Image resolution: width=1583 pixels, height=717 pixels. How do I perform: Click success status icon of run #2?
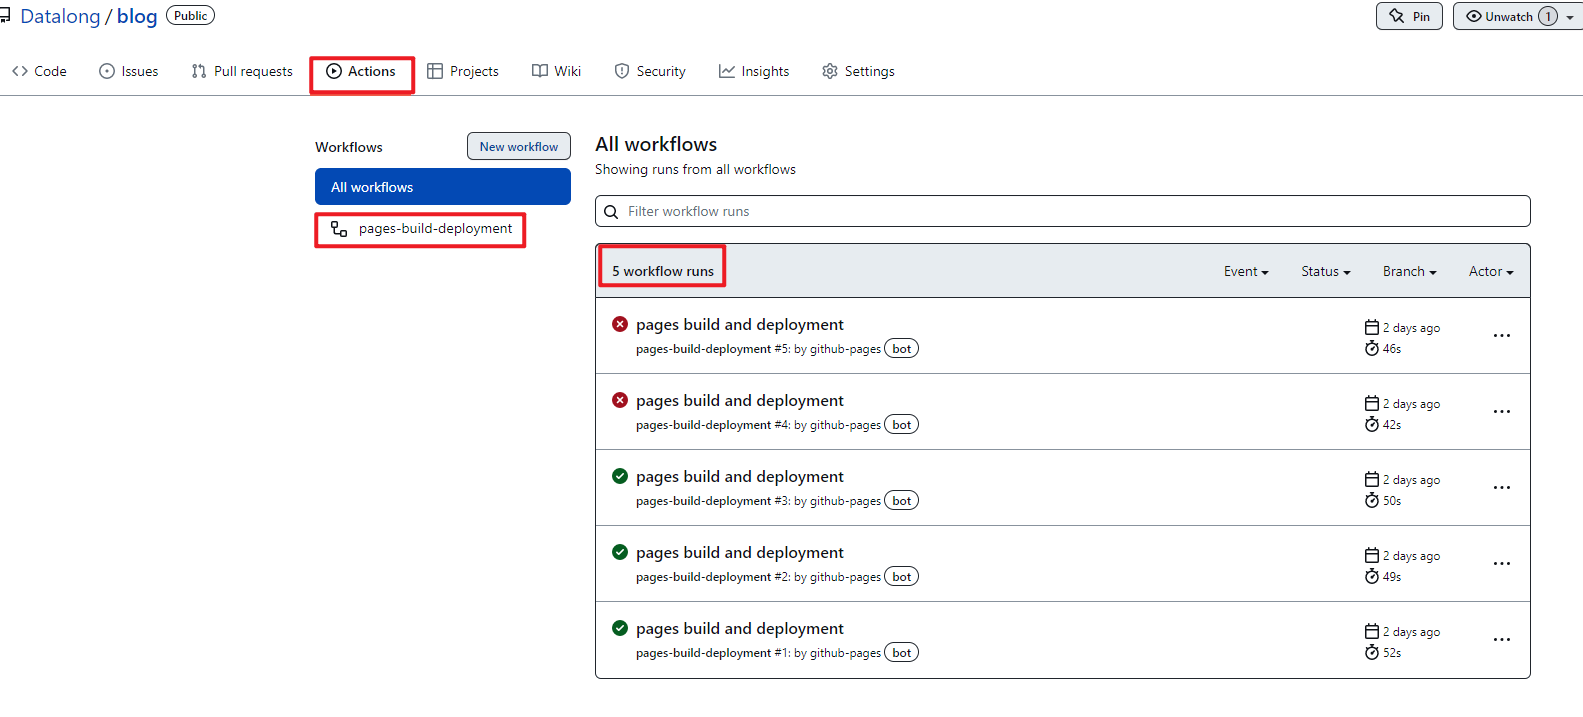pyautogui.click(x=620, y=552)
